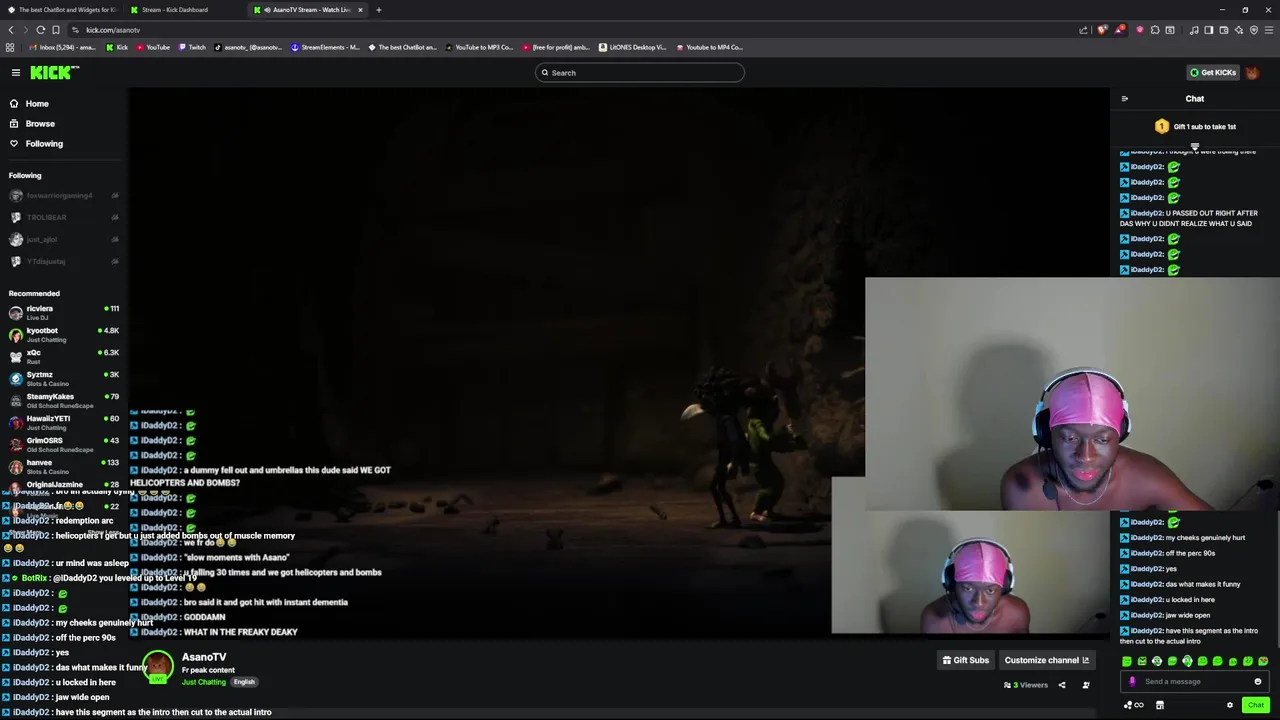Select the first green quick emote
Viewport: 1280px width, 720px height.
(x=1127, y=661)
